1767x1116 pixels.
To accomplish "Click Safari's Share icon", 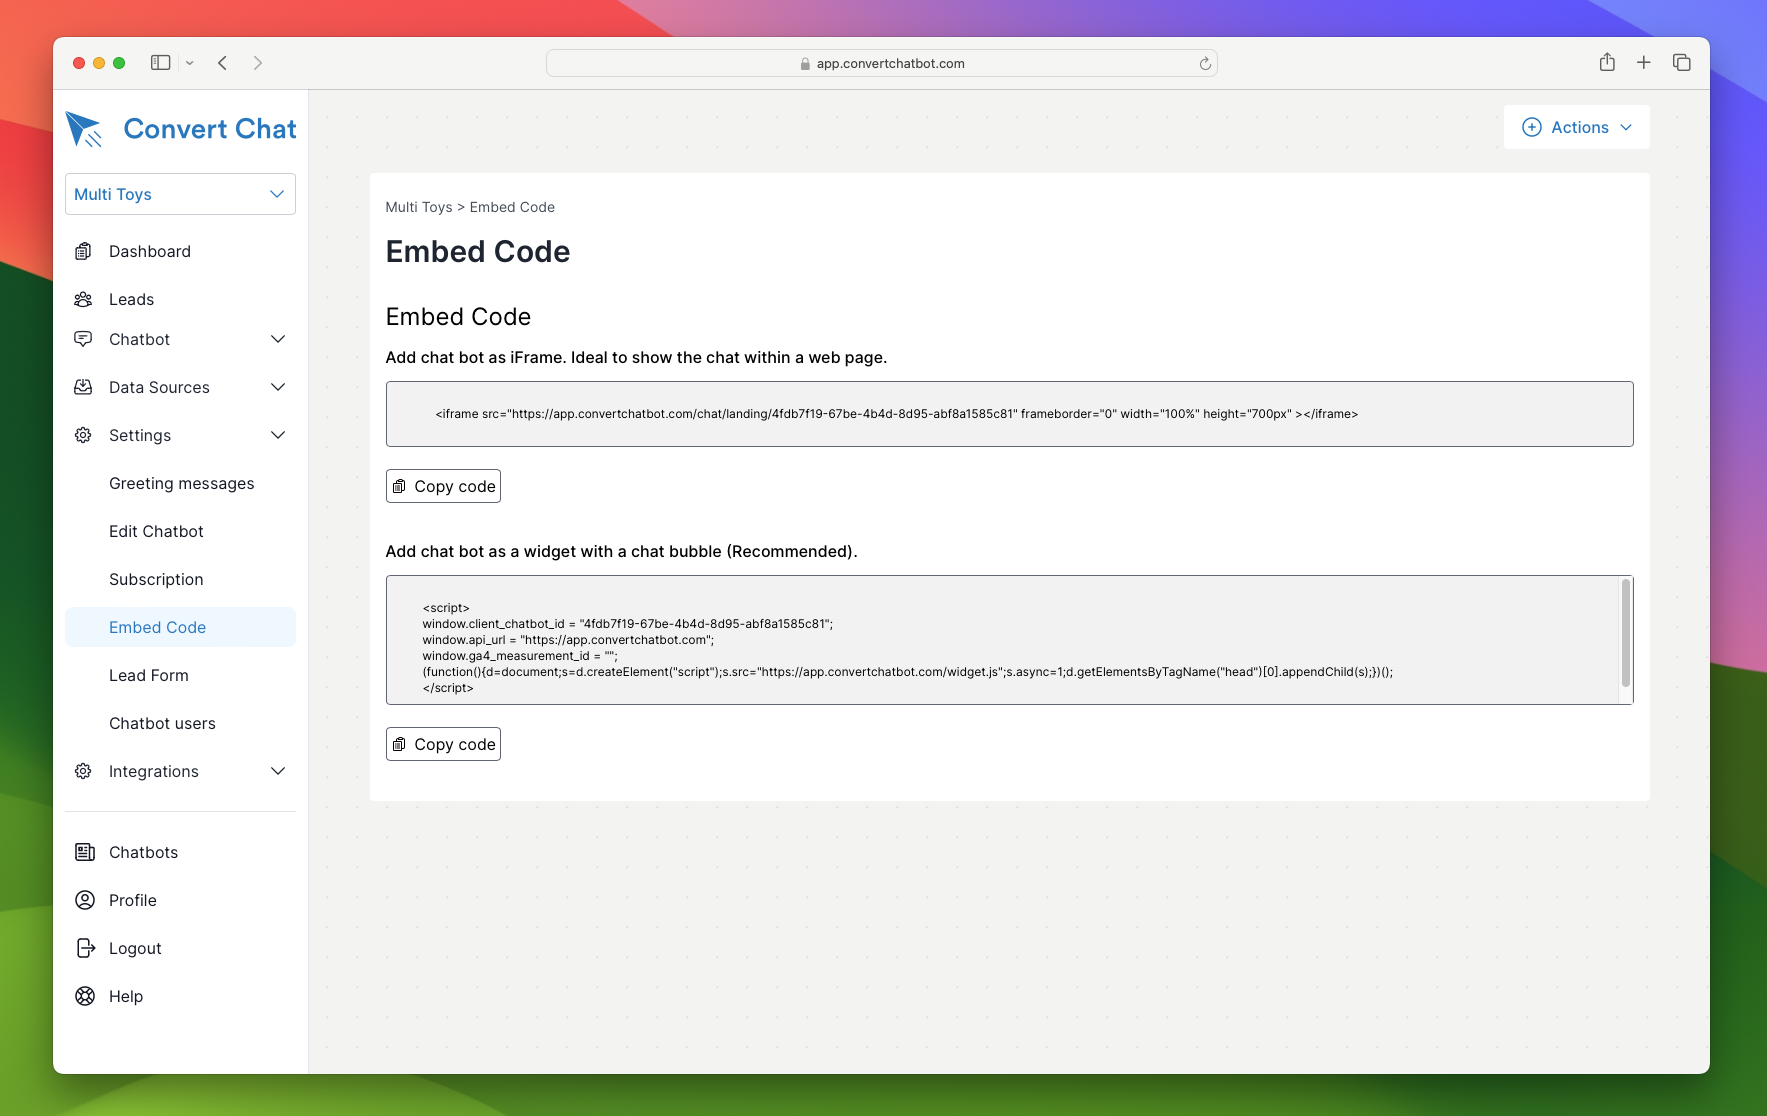I will pos(1607,63).
